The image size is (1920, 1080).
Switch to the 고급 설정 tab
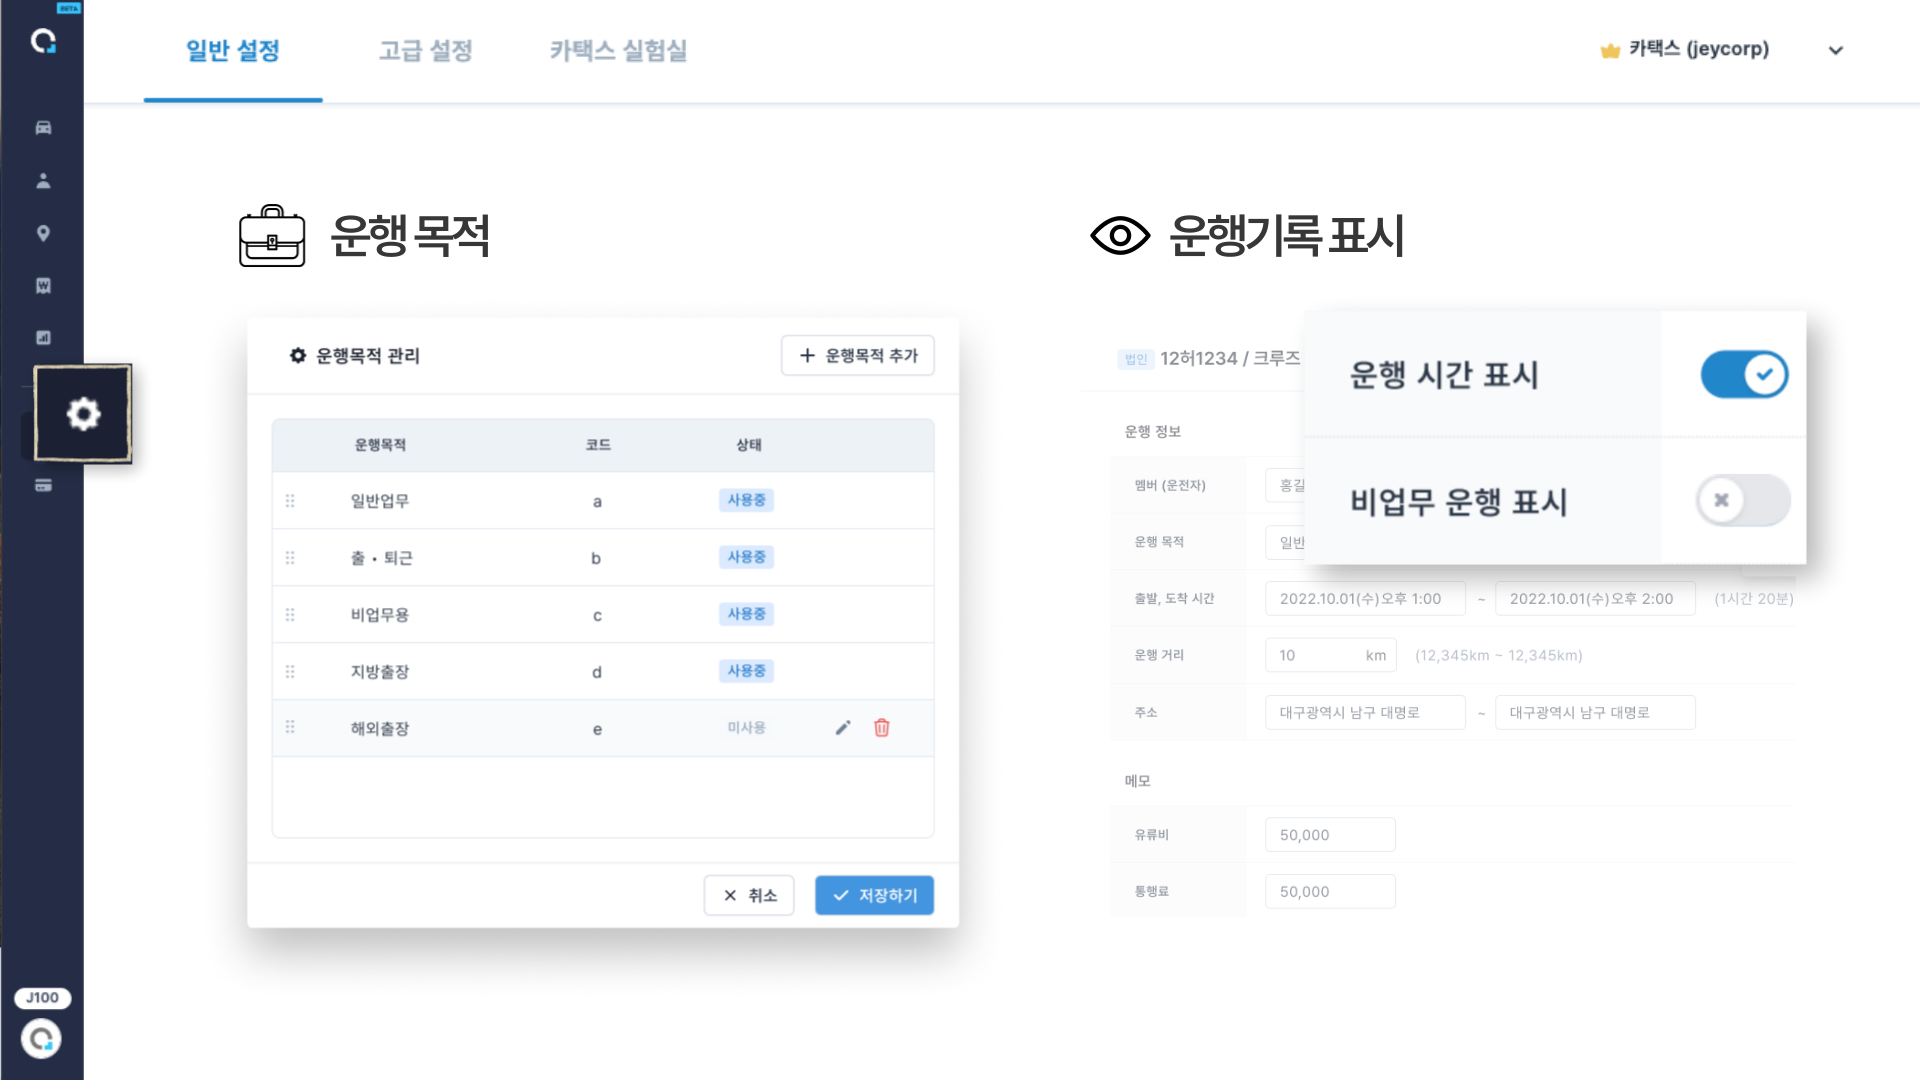425,51
